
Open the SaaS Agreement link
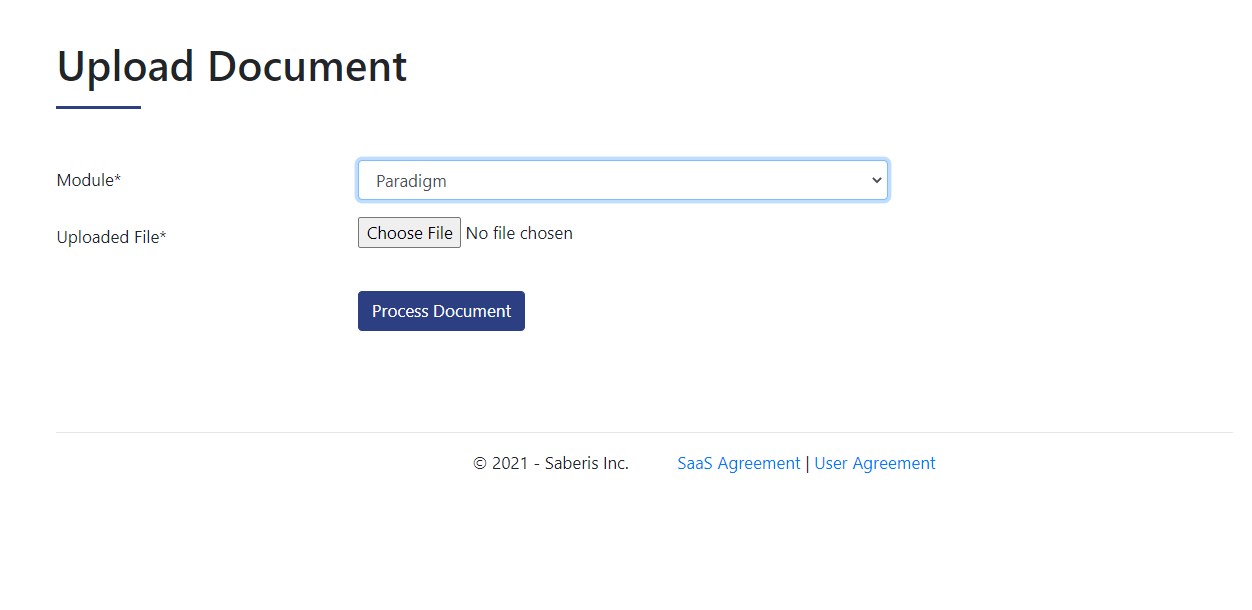(738, 464)
